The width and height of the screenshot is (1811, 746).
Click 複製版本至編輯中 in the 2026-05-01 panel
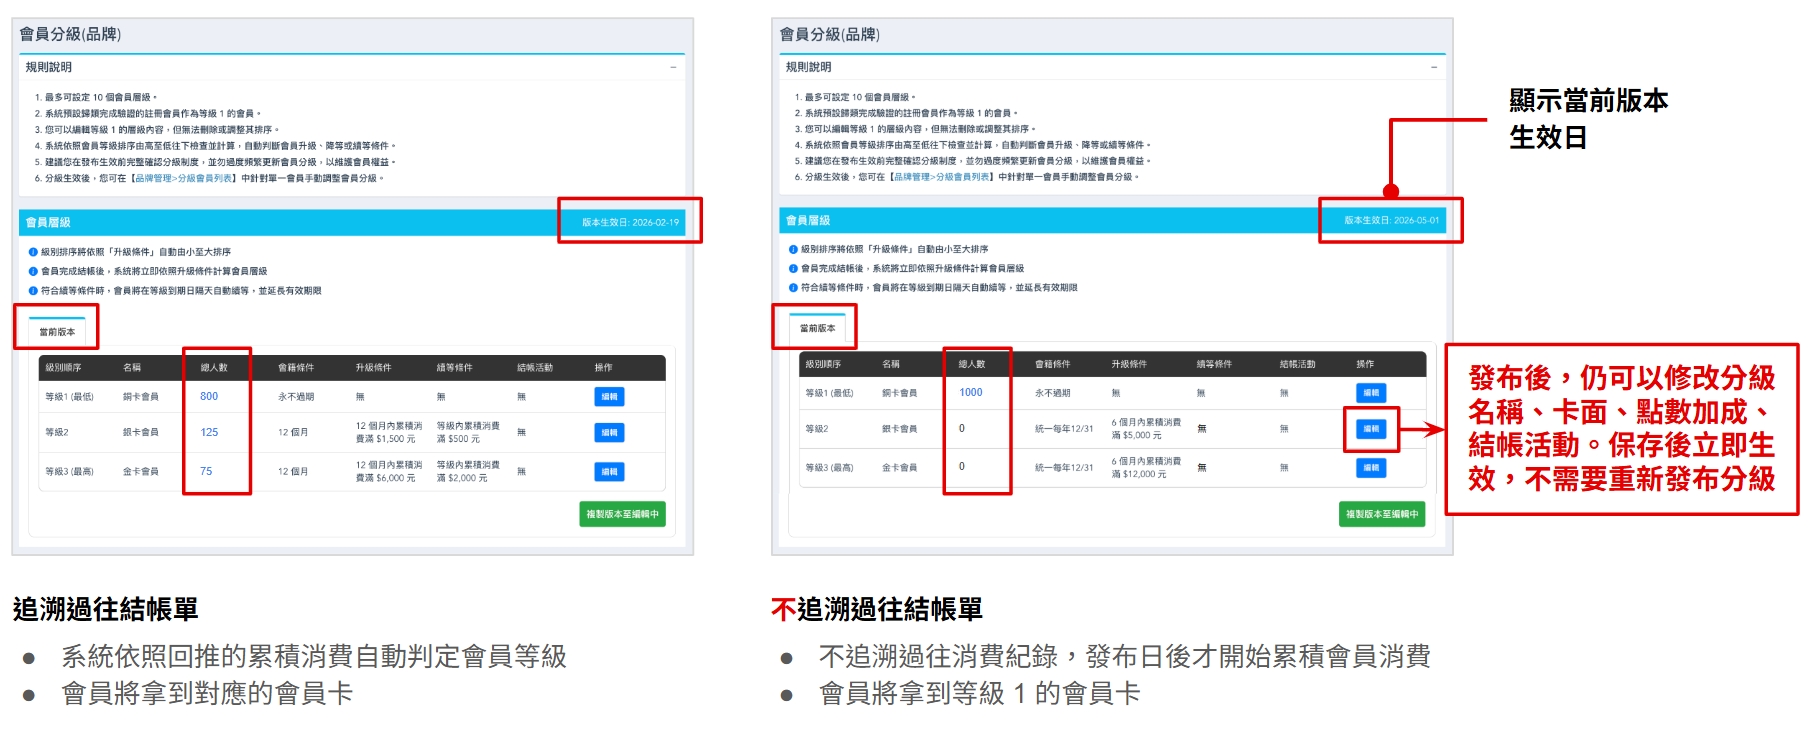click(x=1381, y=514)
